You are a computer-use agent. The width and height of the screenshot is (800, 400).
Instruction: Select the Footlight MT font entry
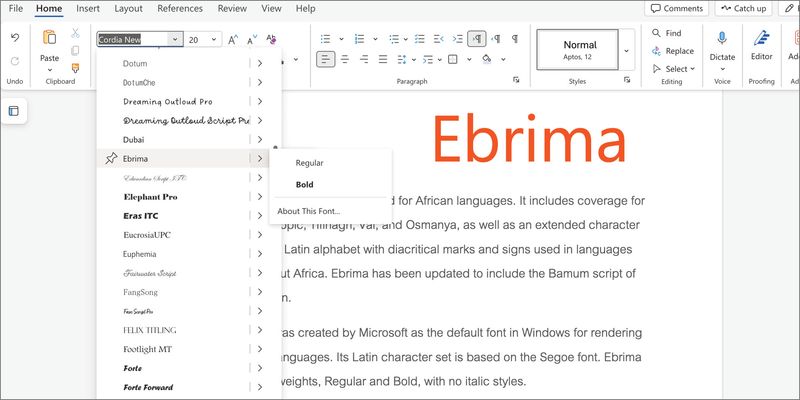tap(147, 349)
